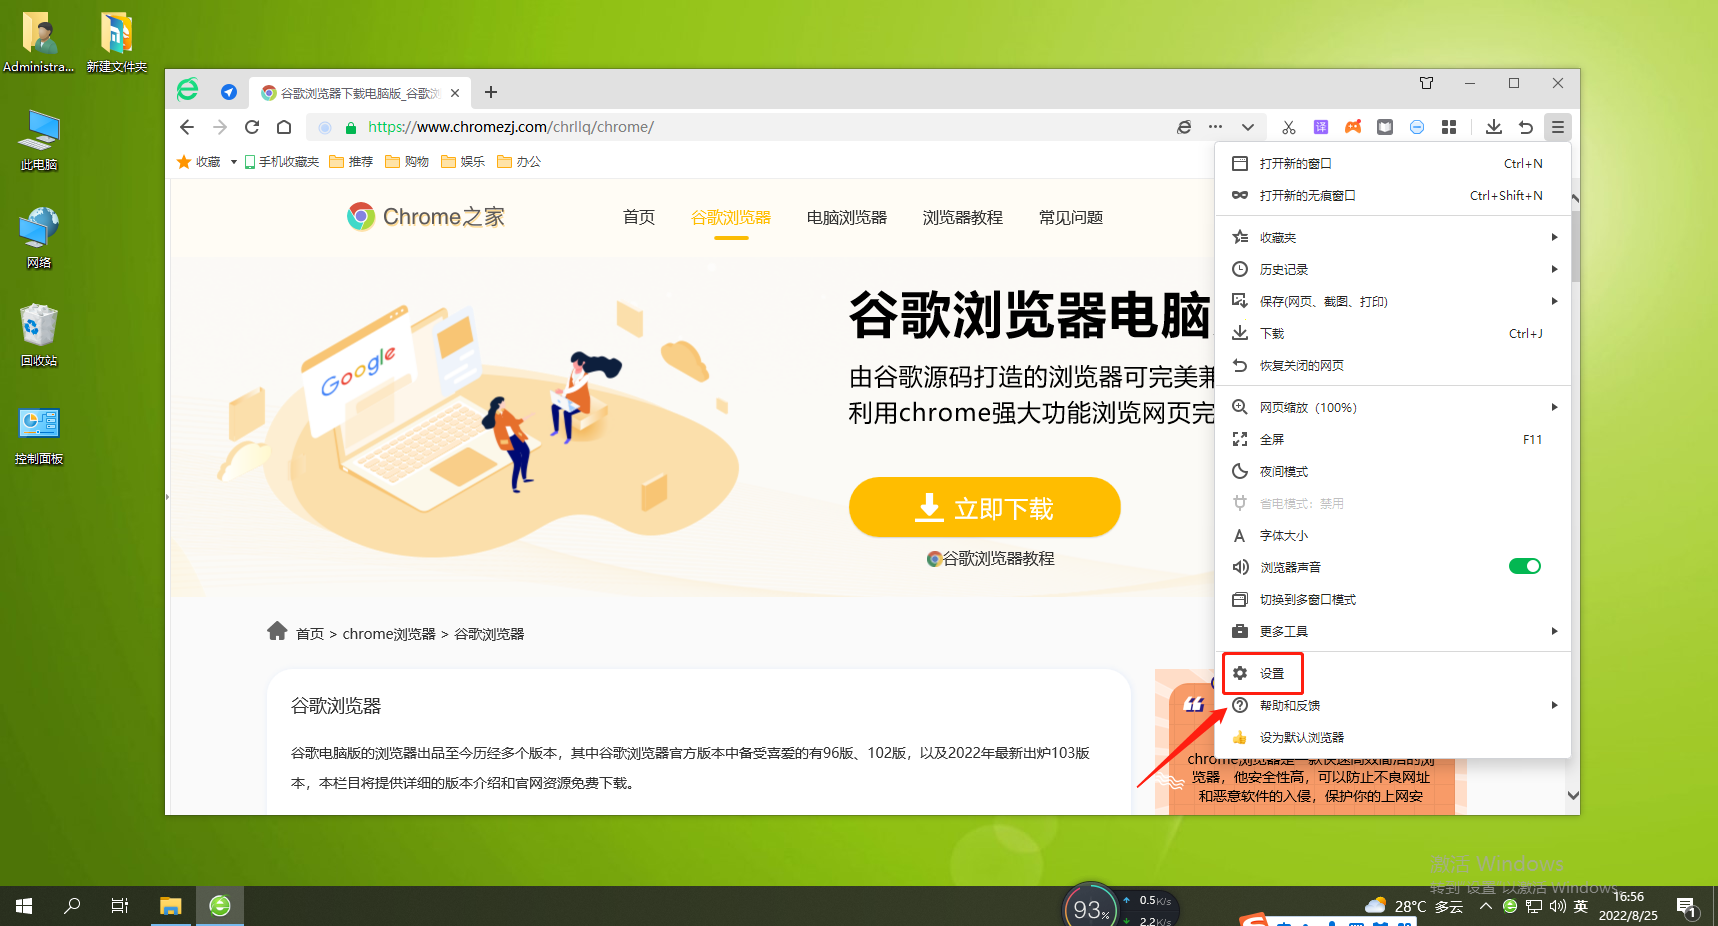
Task: Open the skin shirt icon in title bar
Action: (1427, 83)
